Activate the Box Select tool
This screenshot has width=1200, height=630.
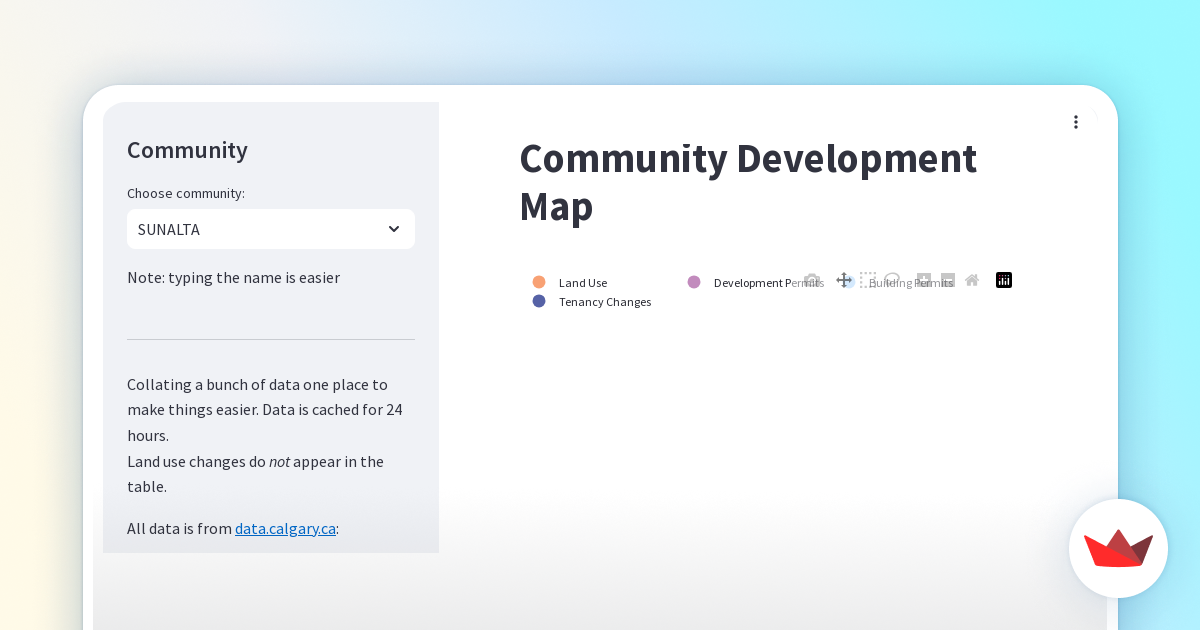(868, 280)
